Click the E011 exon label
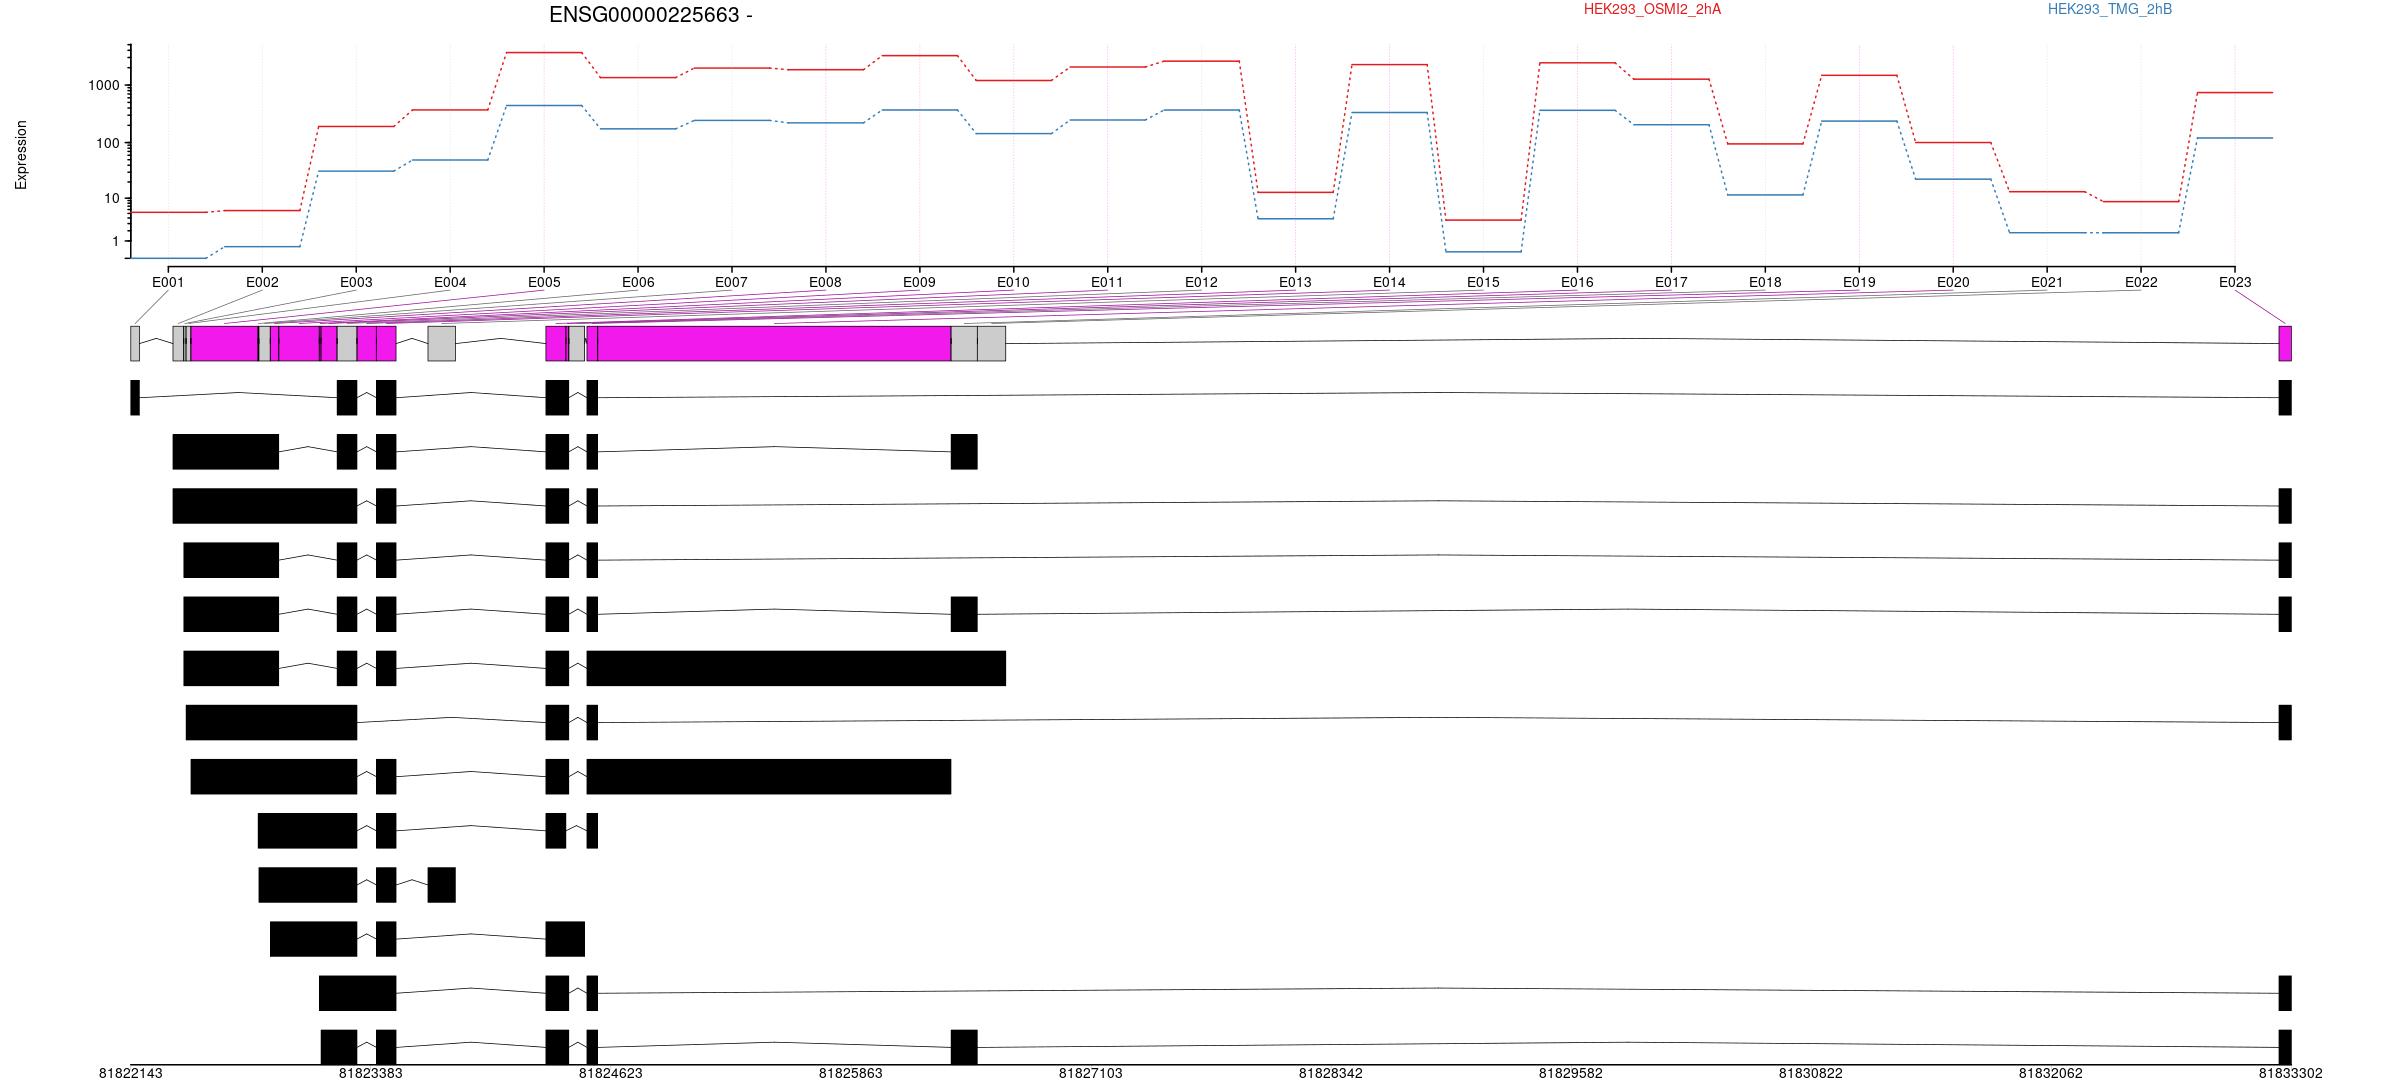The image size is (2400, 1090). pos(1107,282)
